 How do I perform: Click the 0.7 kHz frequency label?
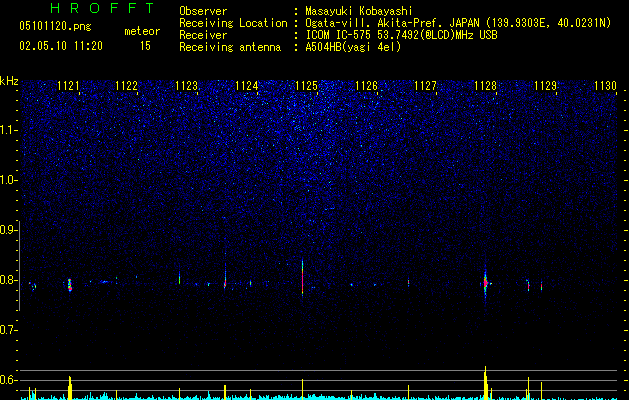8,330
